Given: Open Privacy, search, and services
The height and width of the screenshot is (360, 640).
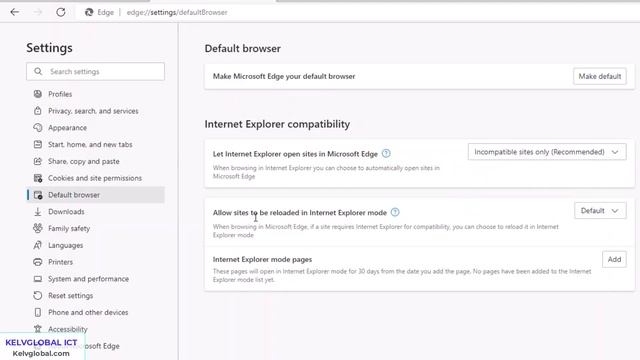Looking at the screenshot, I should 93,111.
